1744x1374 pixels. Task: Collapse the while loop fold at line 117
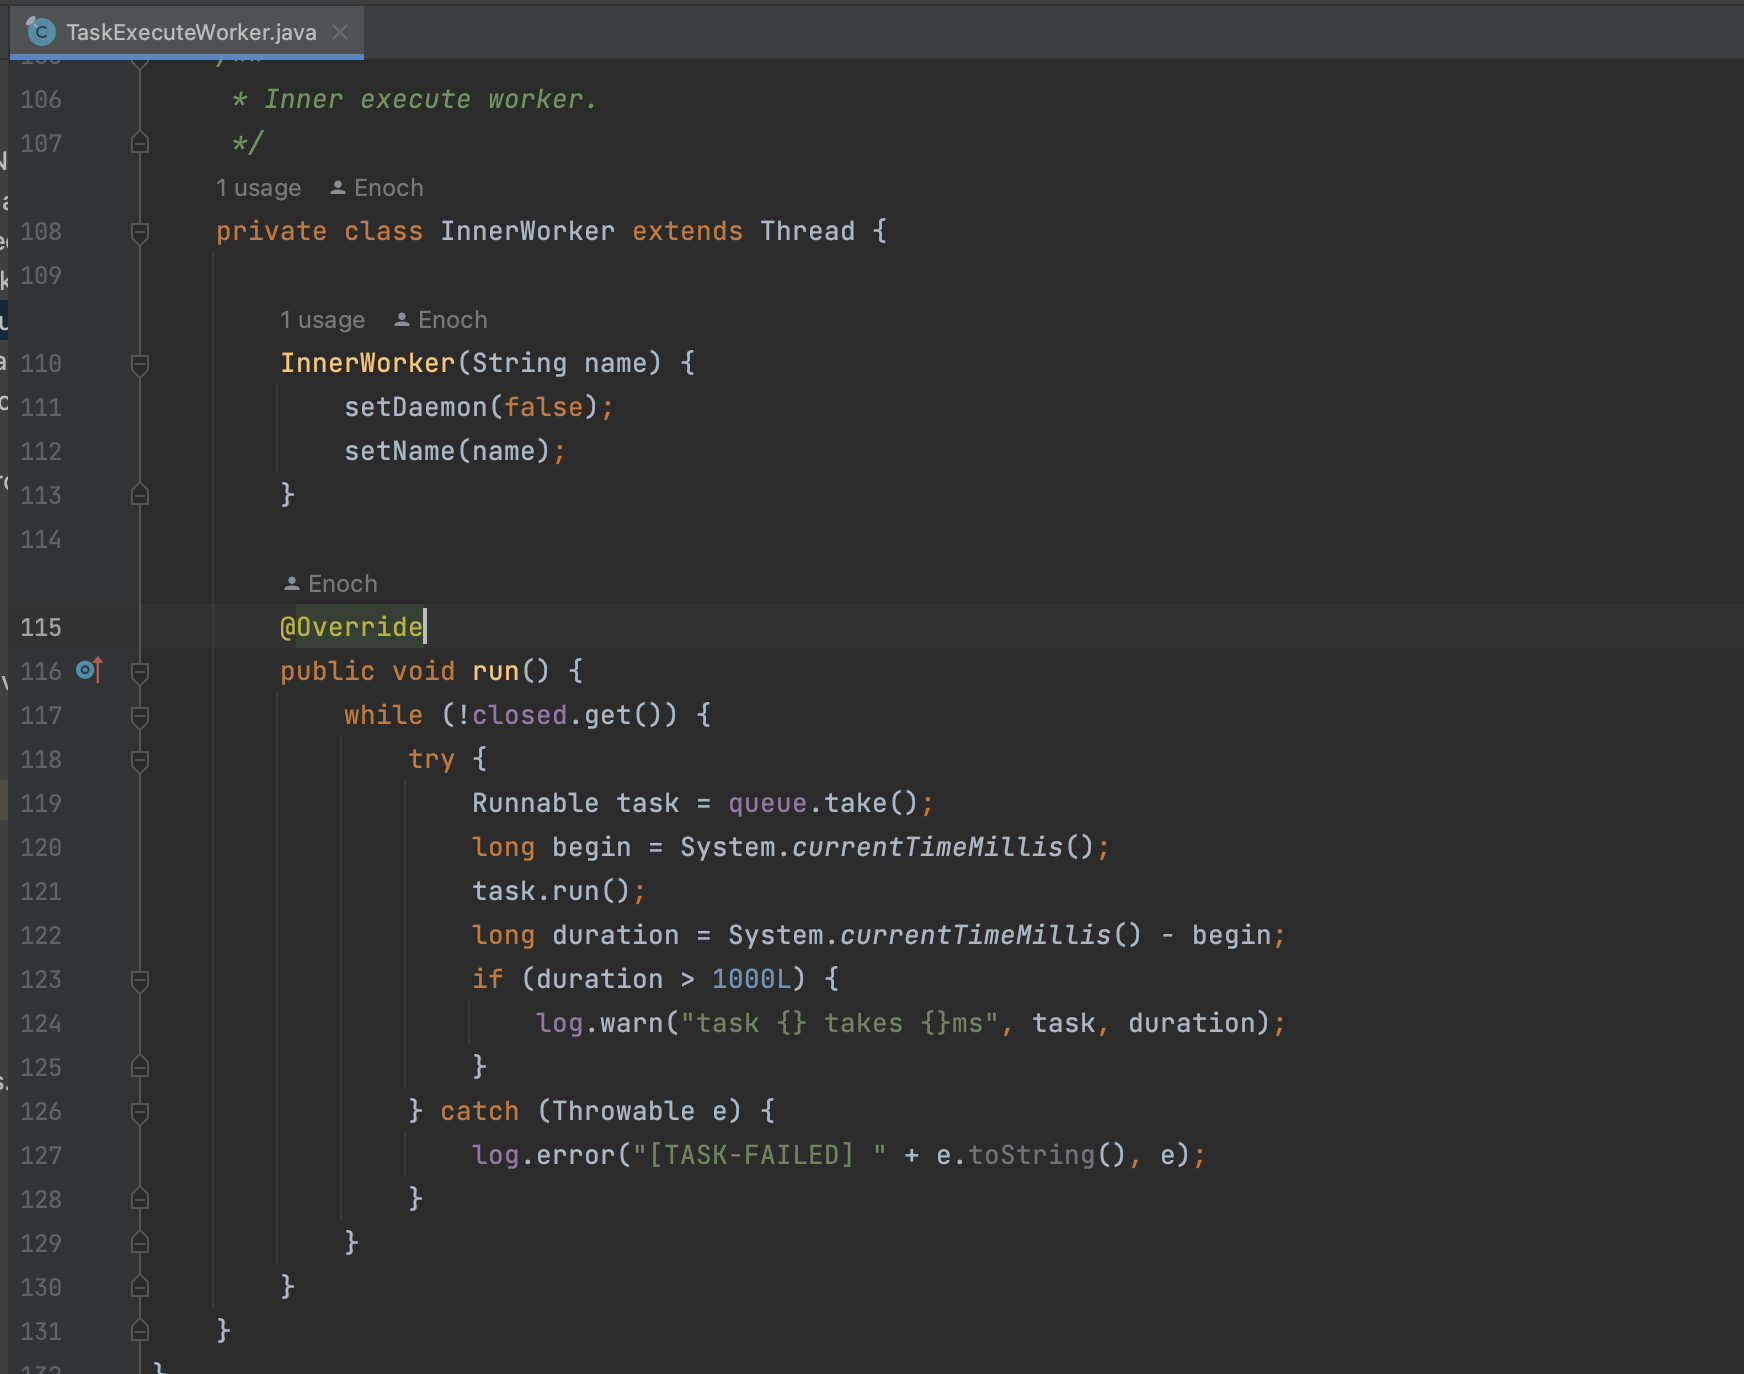(x=140, y=716)
